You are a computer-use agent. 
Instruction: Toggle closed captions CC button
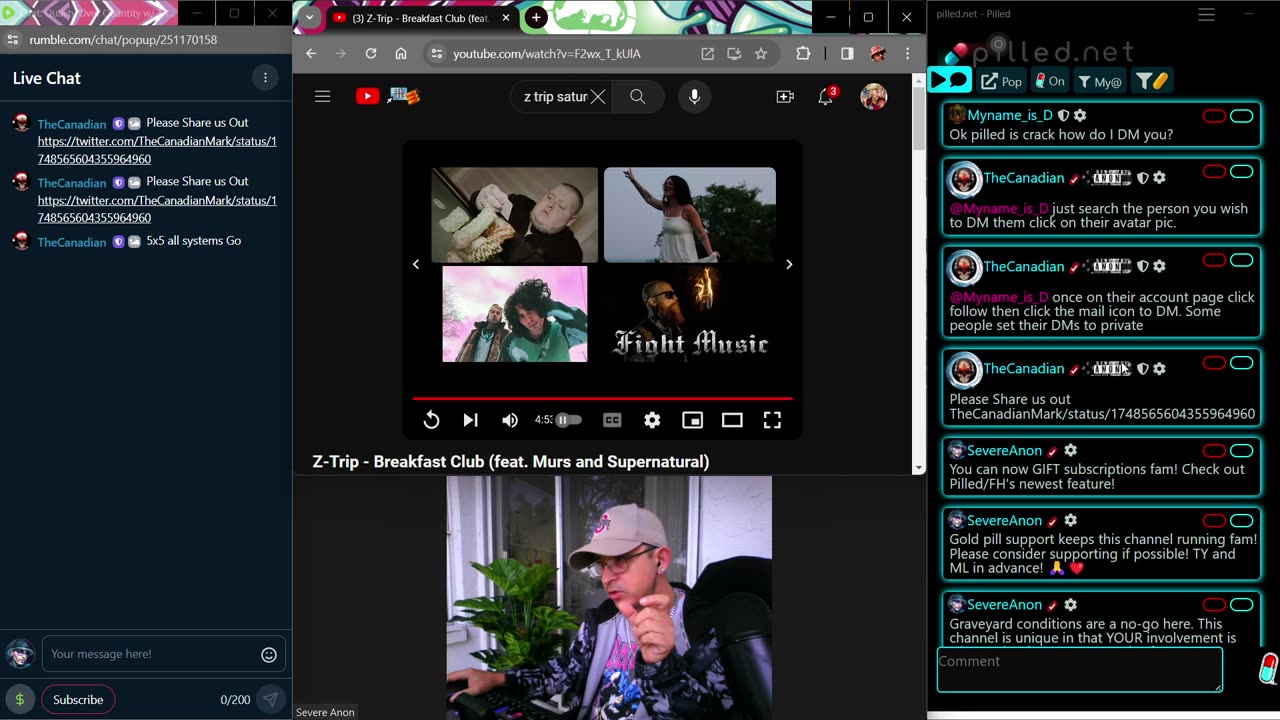(x=612, y=420)
